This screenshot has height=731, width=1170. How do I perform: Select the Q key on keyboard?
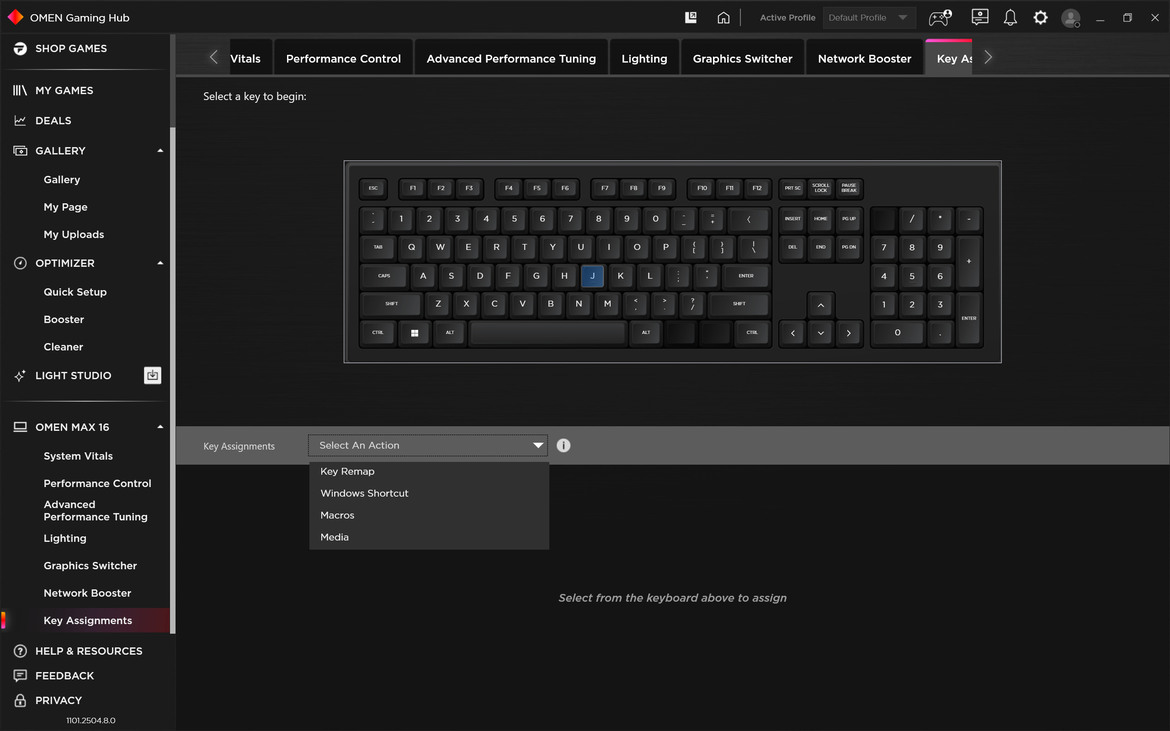(x=411, y=247)
